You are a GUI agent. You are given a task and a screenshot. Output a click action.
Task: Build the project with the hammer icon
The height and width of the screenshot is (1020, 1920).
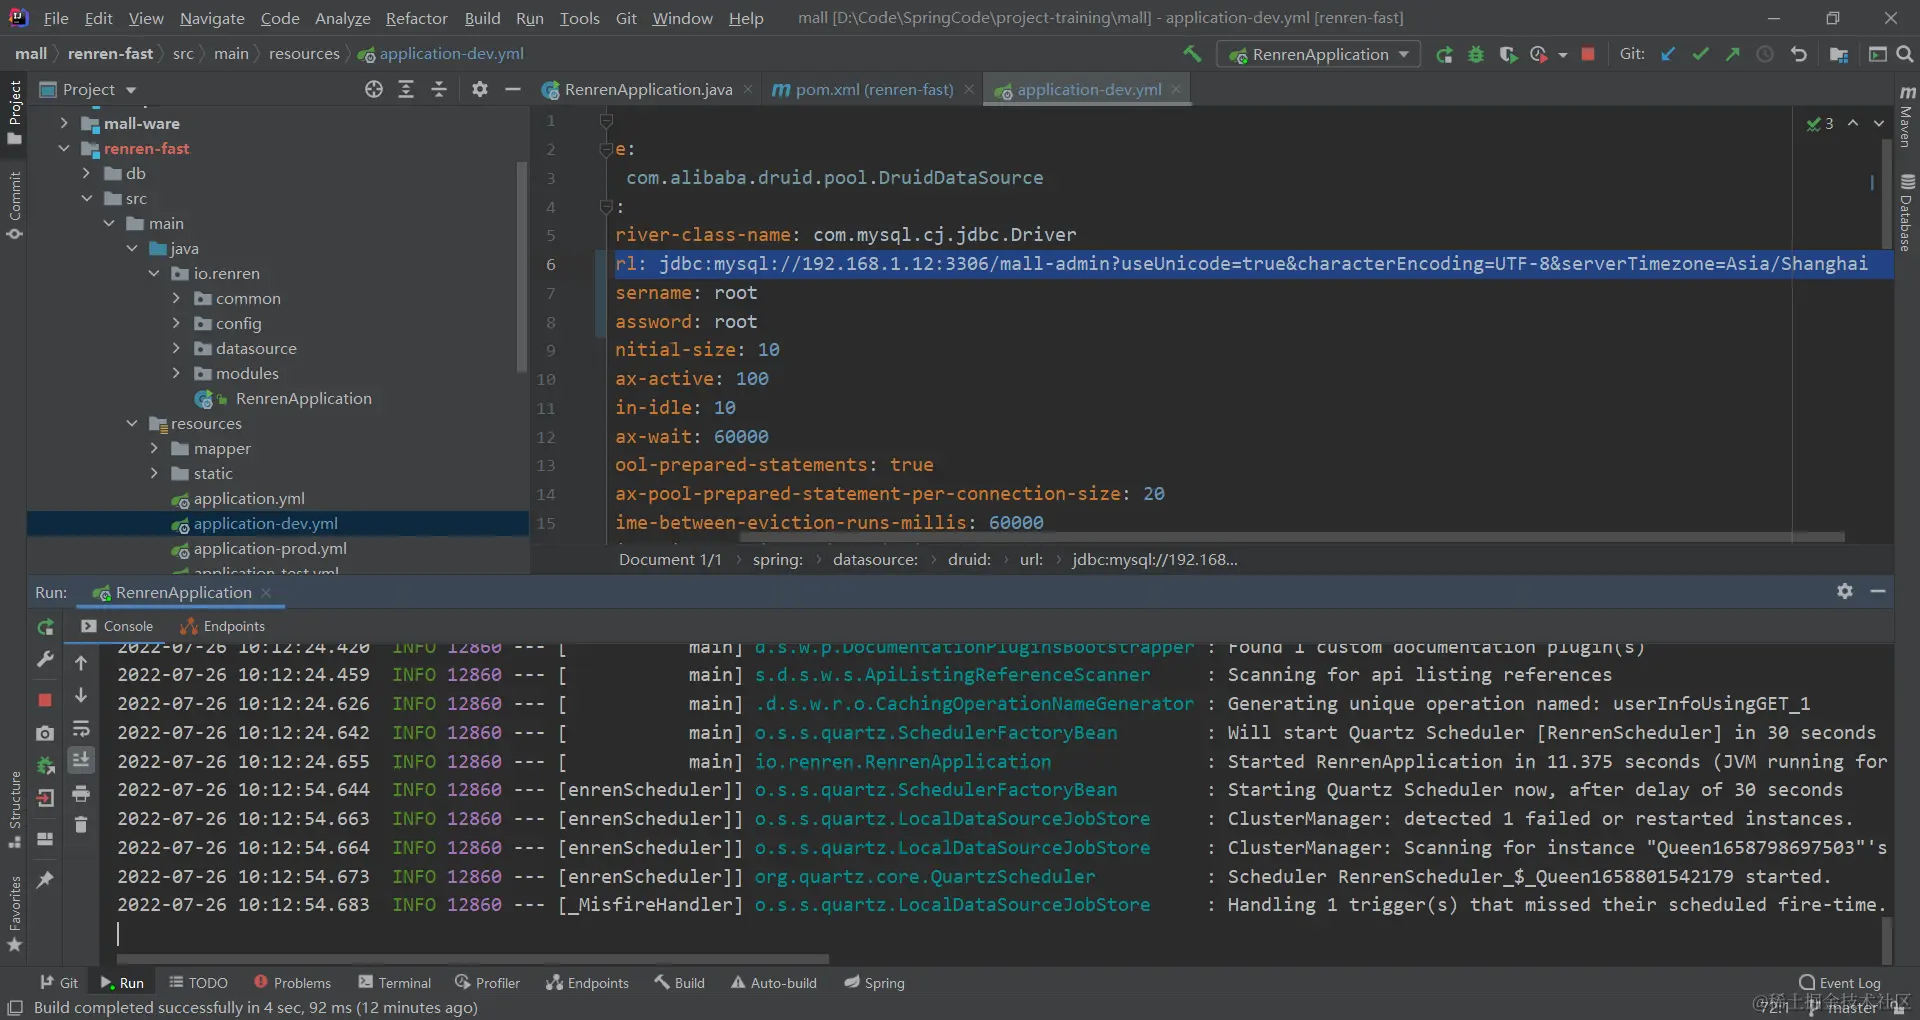[1192, 54]
